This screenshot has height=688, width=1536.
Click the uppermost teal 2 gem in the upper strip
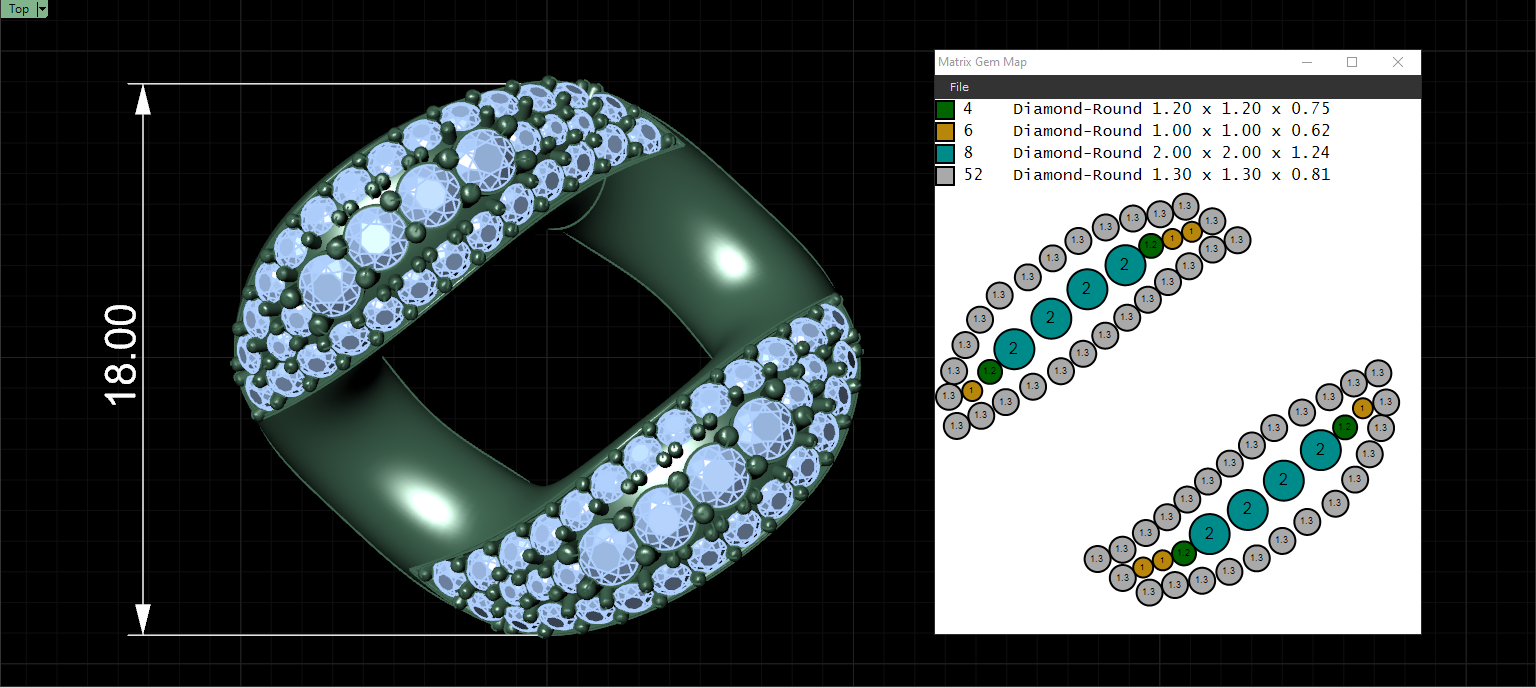click(1125, 264)
